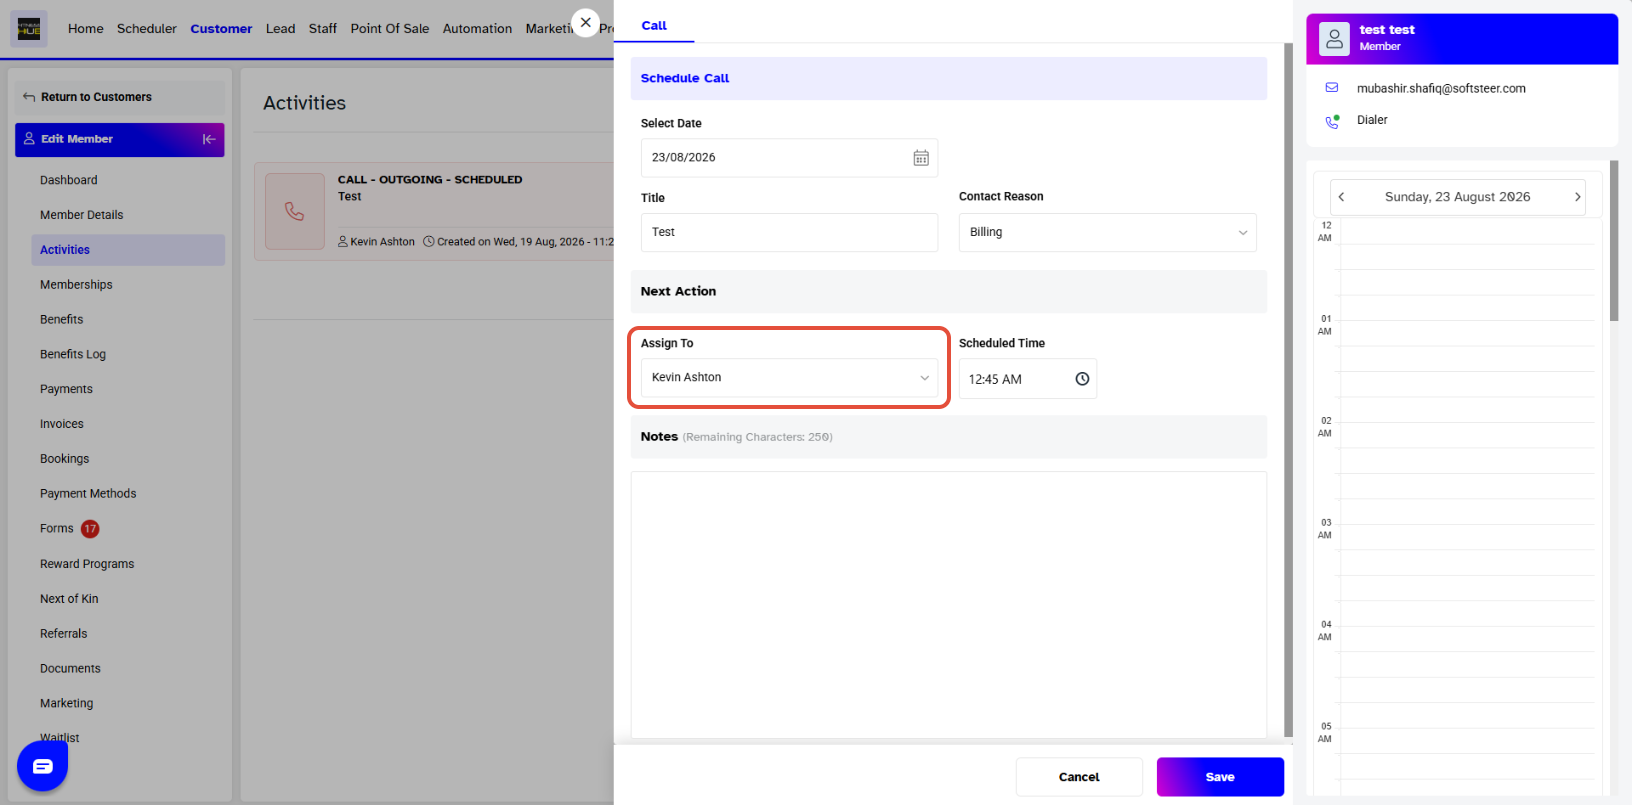This screenshot has width=1632, height=805.
Task: Open Forms in the sidebar
Action: coord(57,529)
